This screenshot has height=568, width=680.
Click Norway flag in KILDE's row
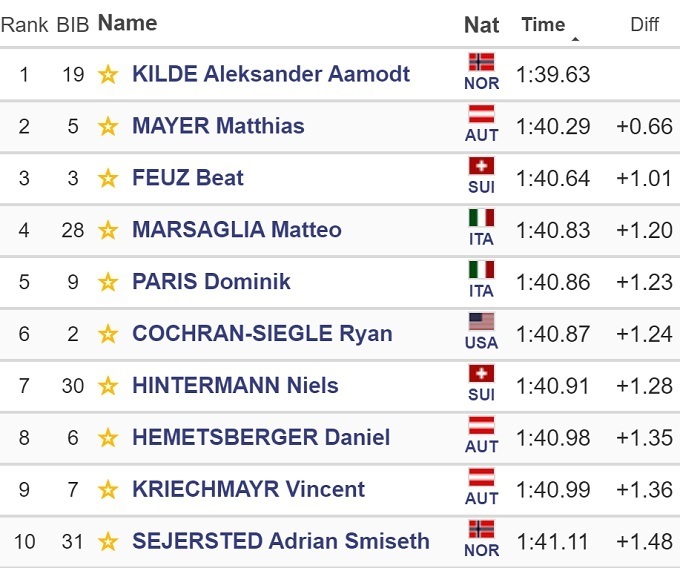click(x=481, y=62)
